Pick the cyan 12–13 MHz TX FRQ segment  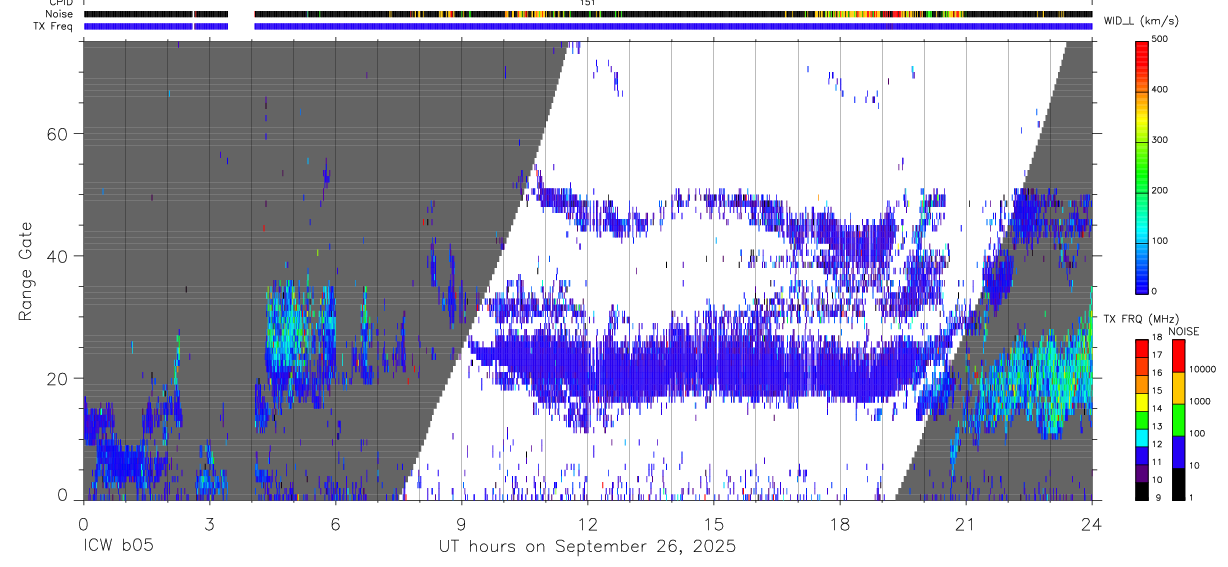tap(1142, 438)
